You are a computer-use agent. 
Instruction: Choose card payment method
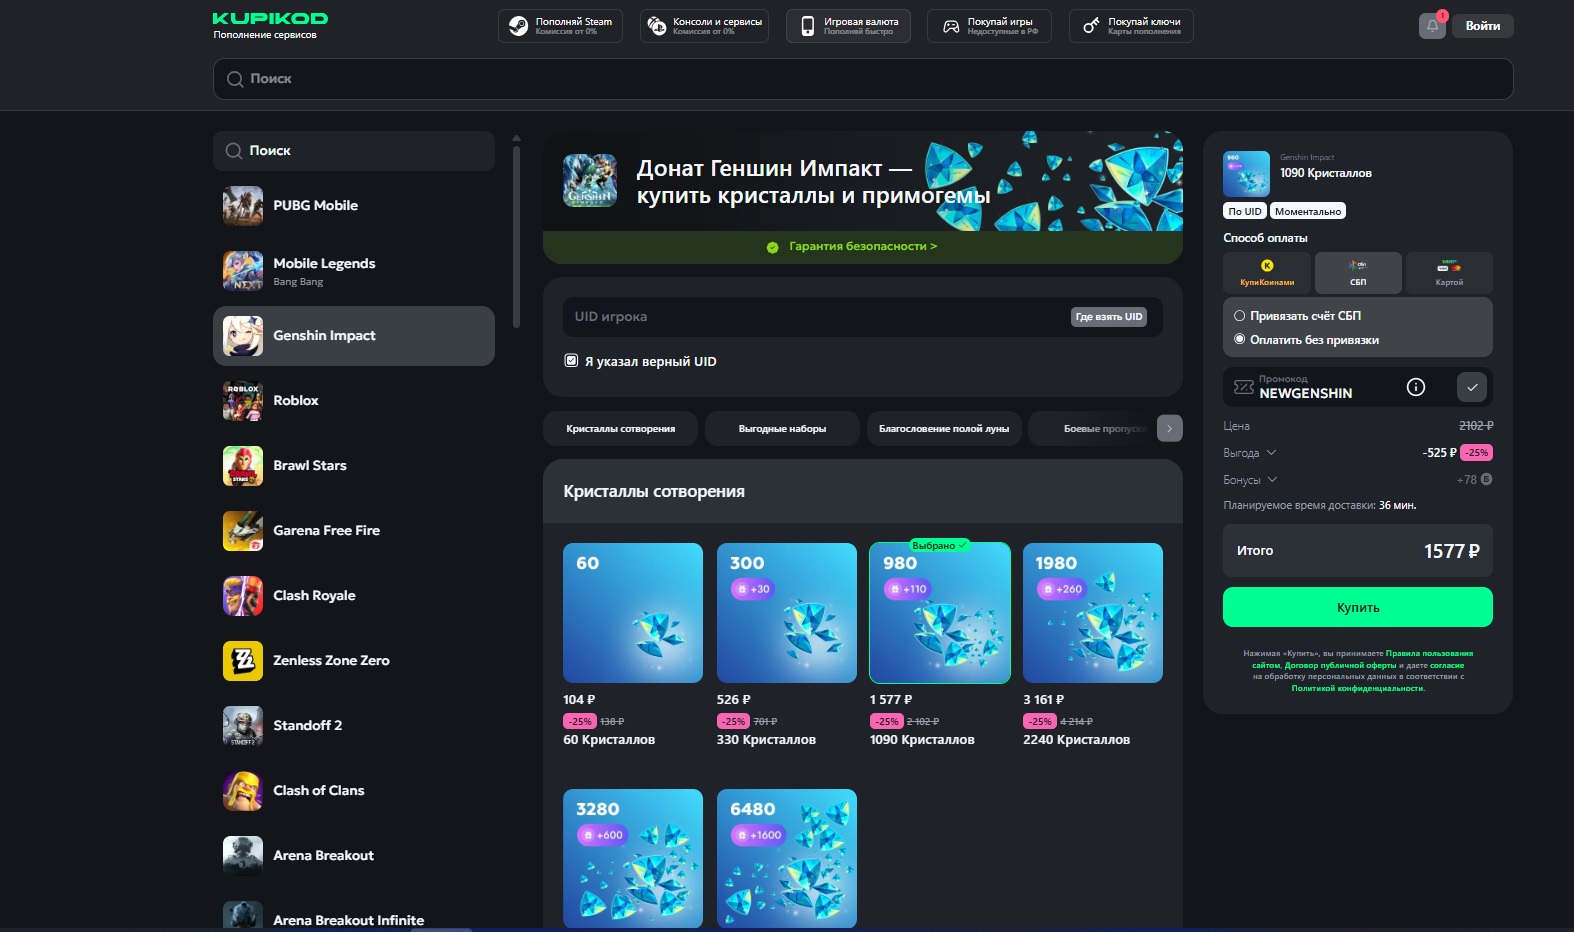(1449, 272)
